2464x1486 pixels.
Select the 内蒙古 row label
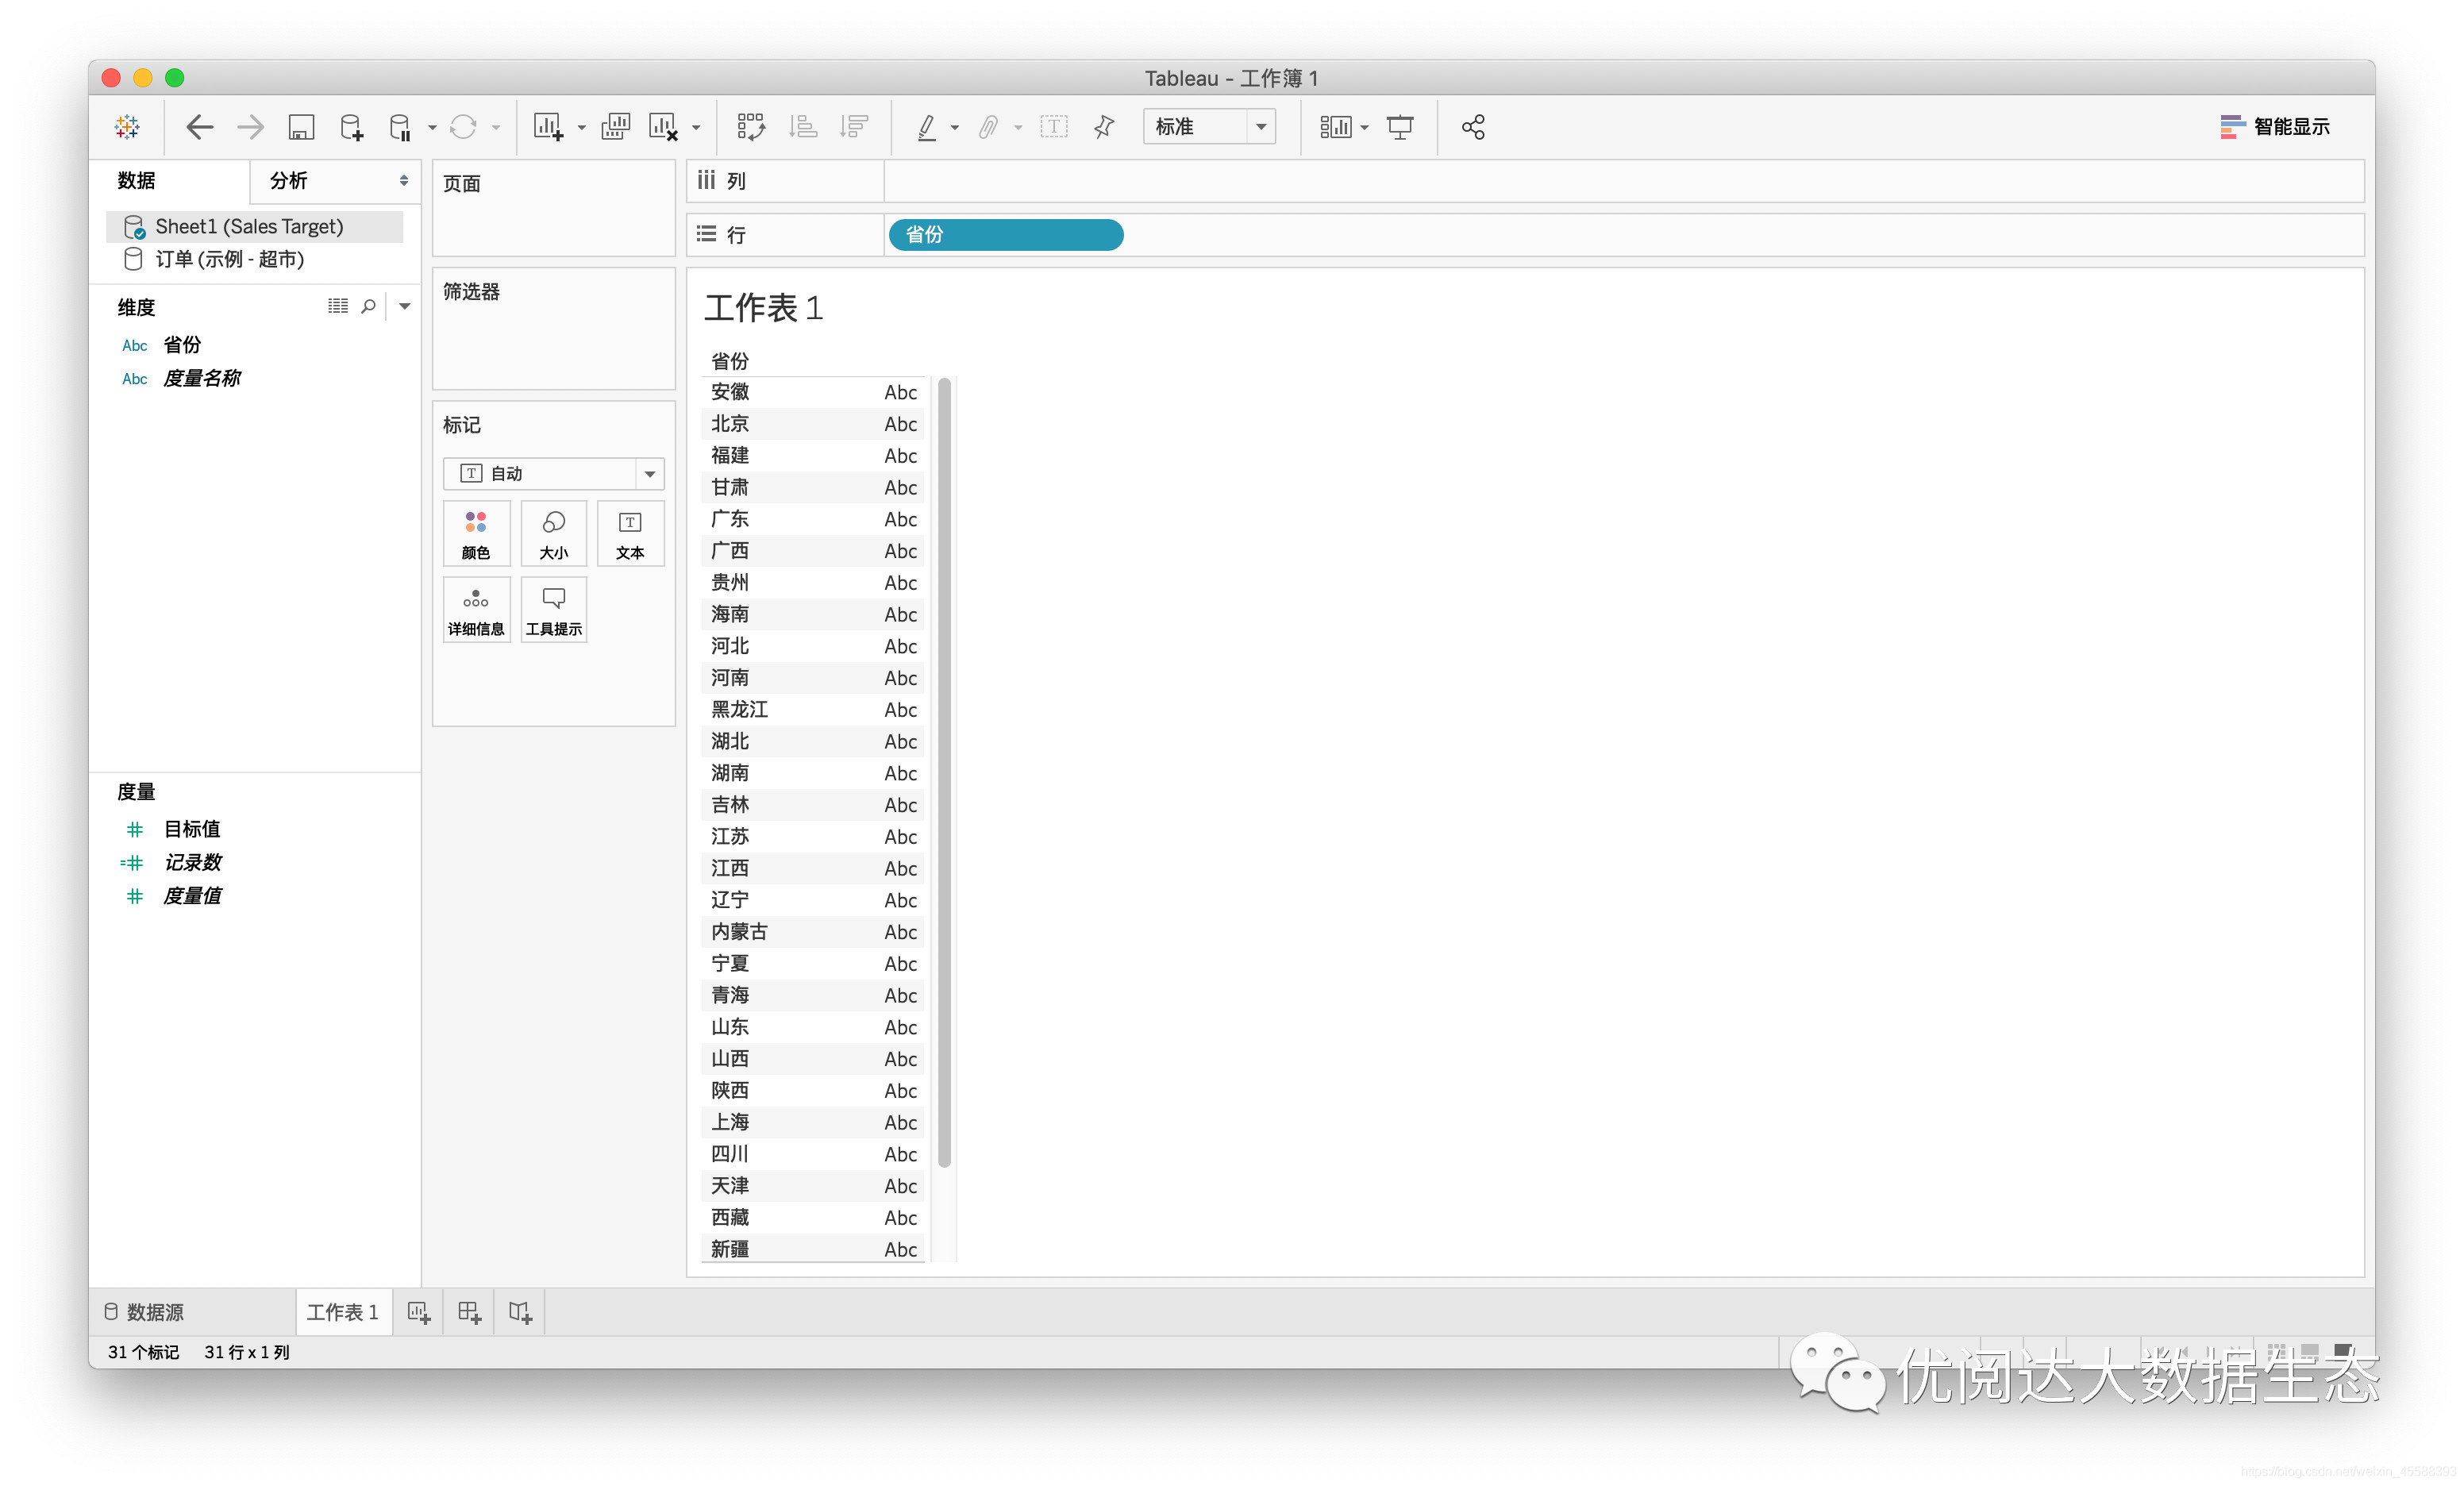(740, 932)
